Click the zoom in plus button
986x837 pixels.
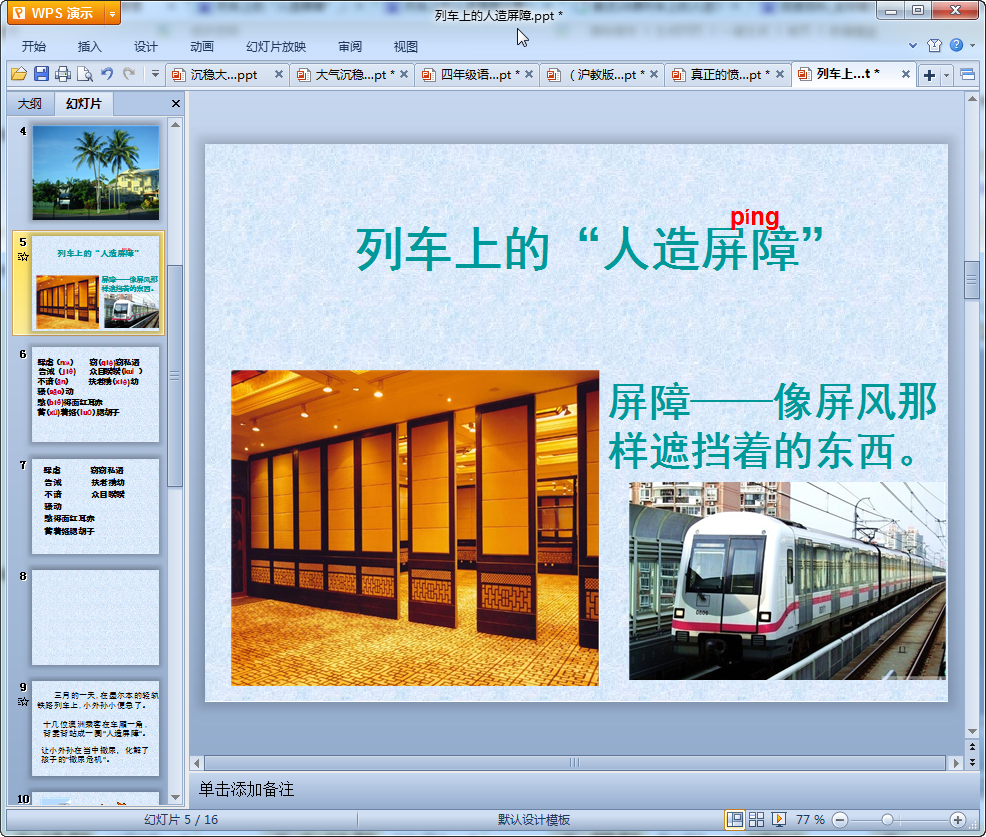958,820
